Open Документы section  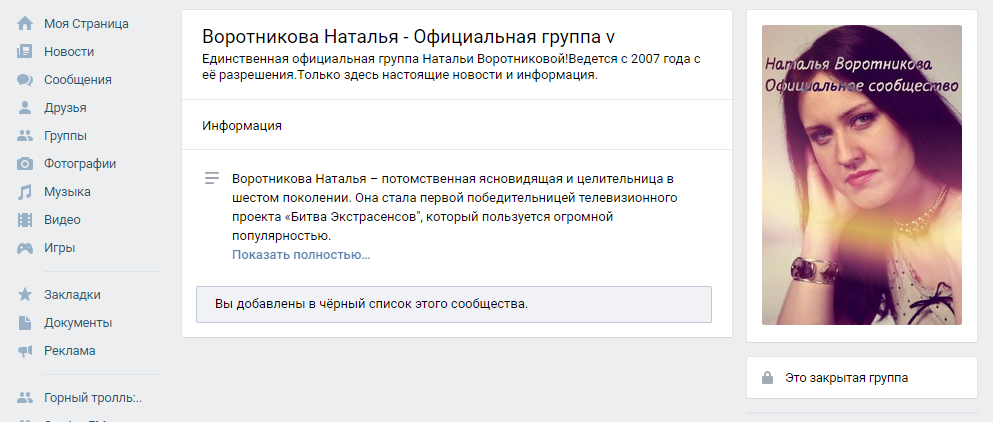78,323
